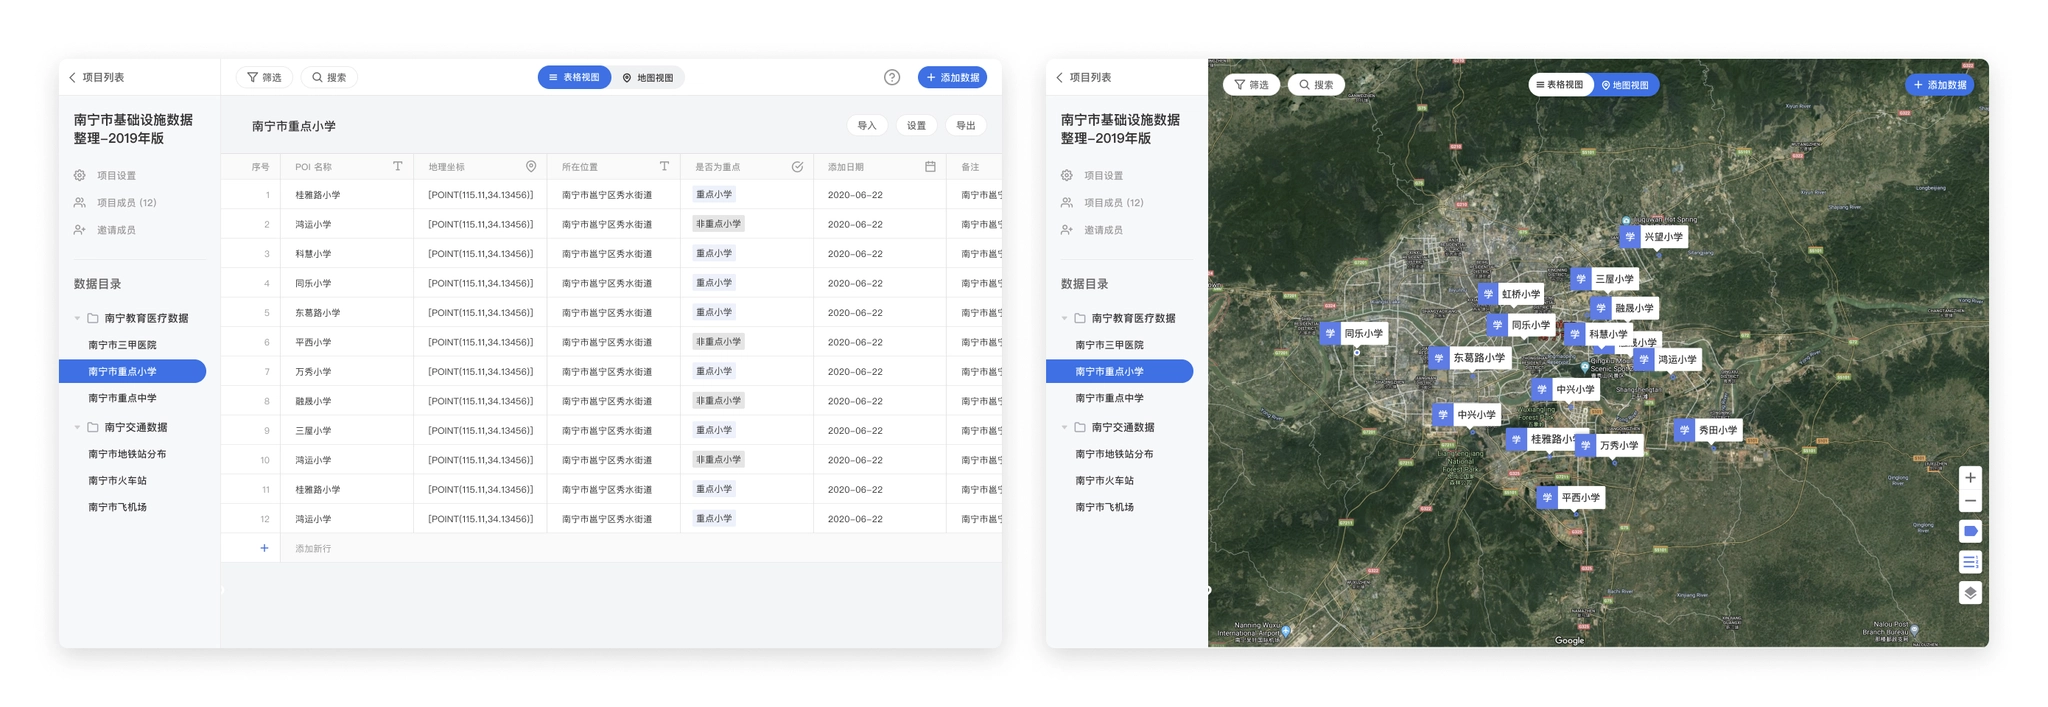Collapse 南宁教育医疗数据 folder beside the table
The image size is (2048, 707).
point(78,318)
